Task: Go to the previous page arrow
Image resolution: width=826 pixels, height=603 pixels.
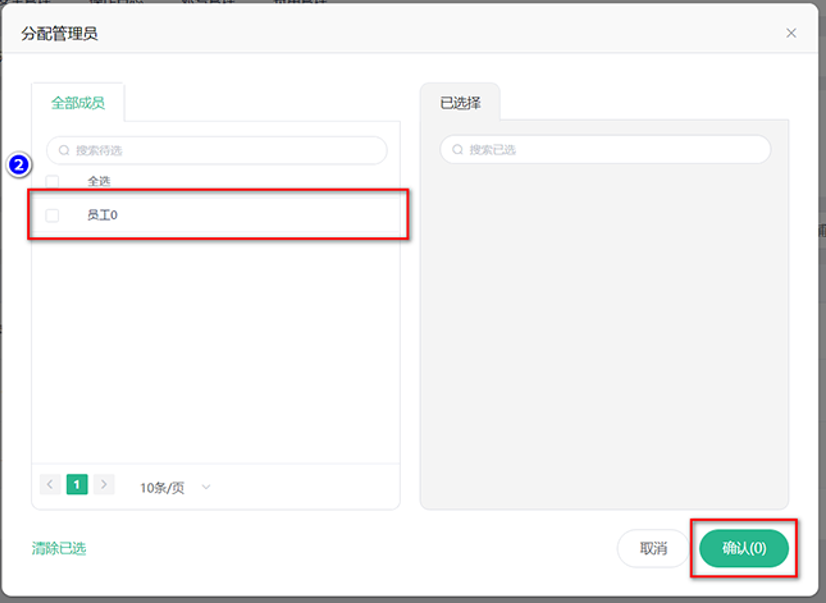Action: [50, 485]
